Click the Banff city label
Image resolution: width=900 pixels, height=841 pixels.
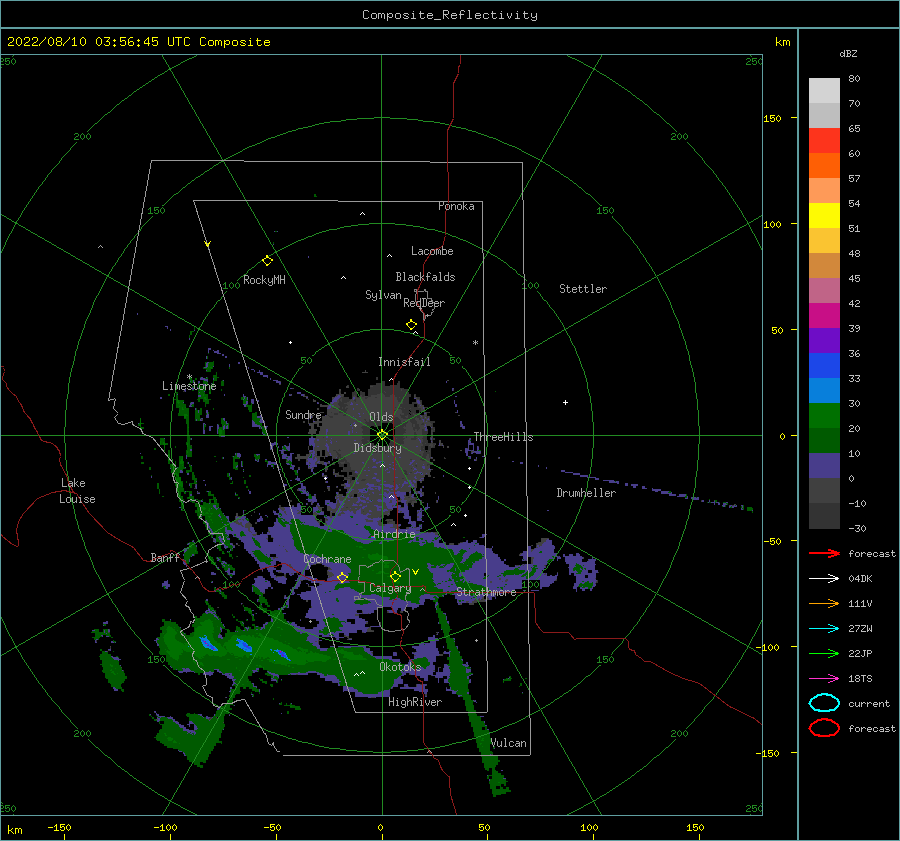(x=165, y=557)
